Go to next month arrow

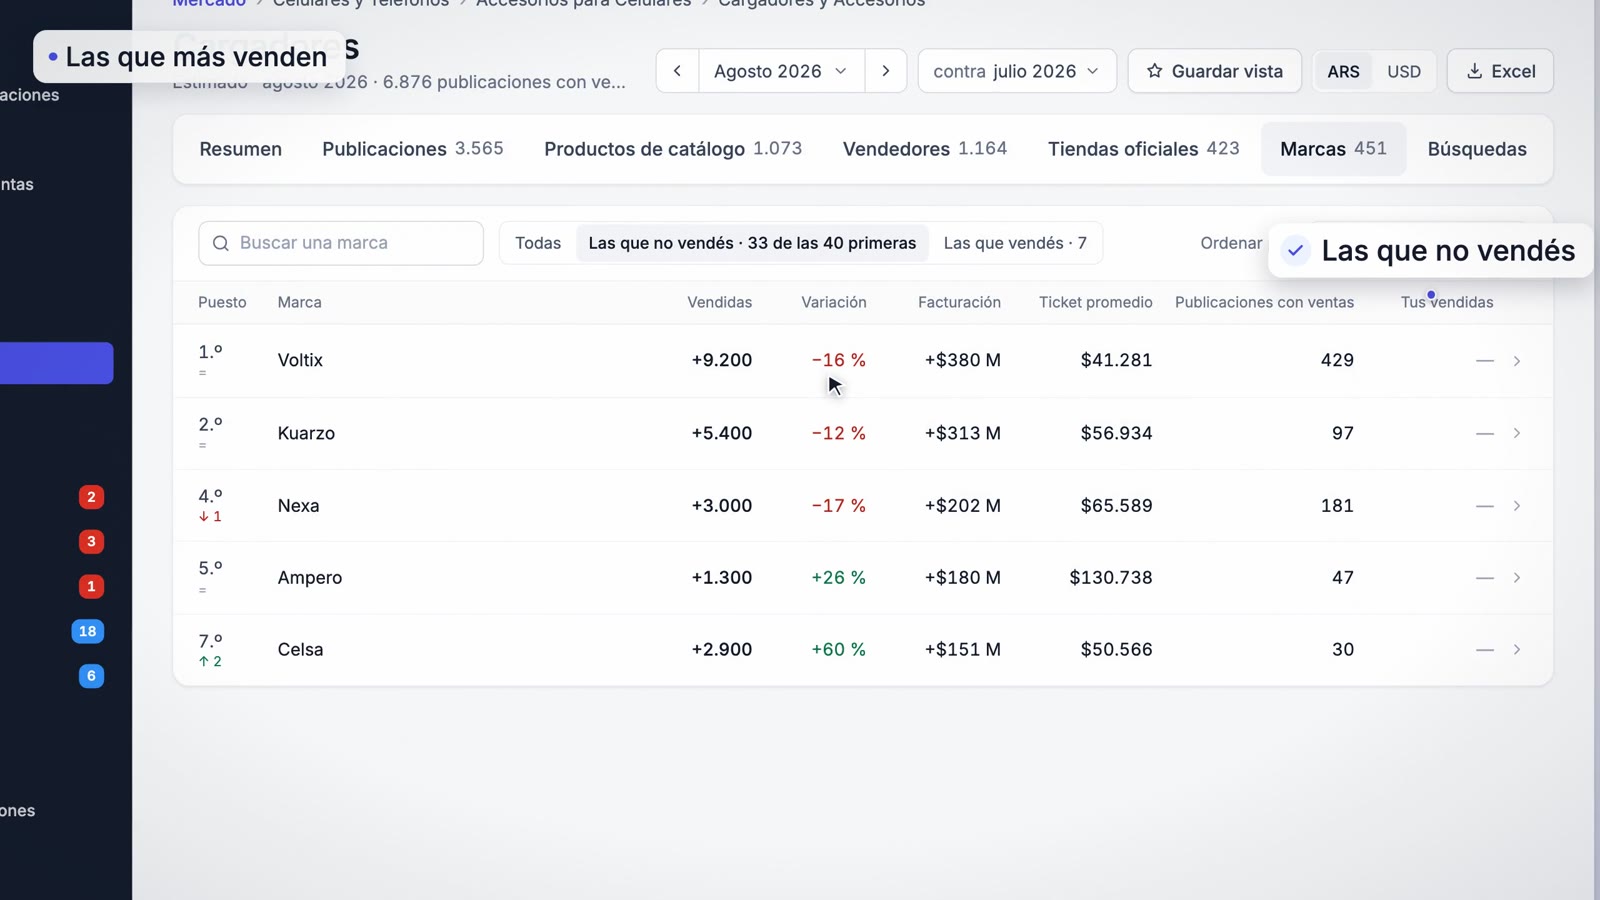coord(886,71)
